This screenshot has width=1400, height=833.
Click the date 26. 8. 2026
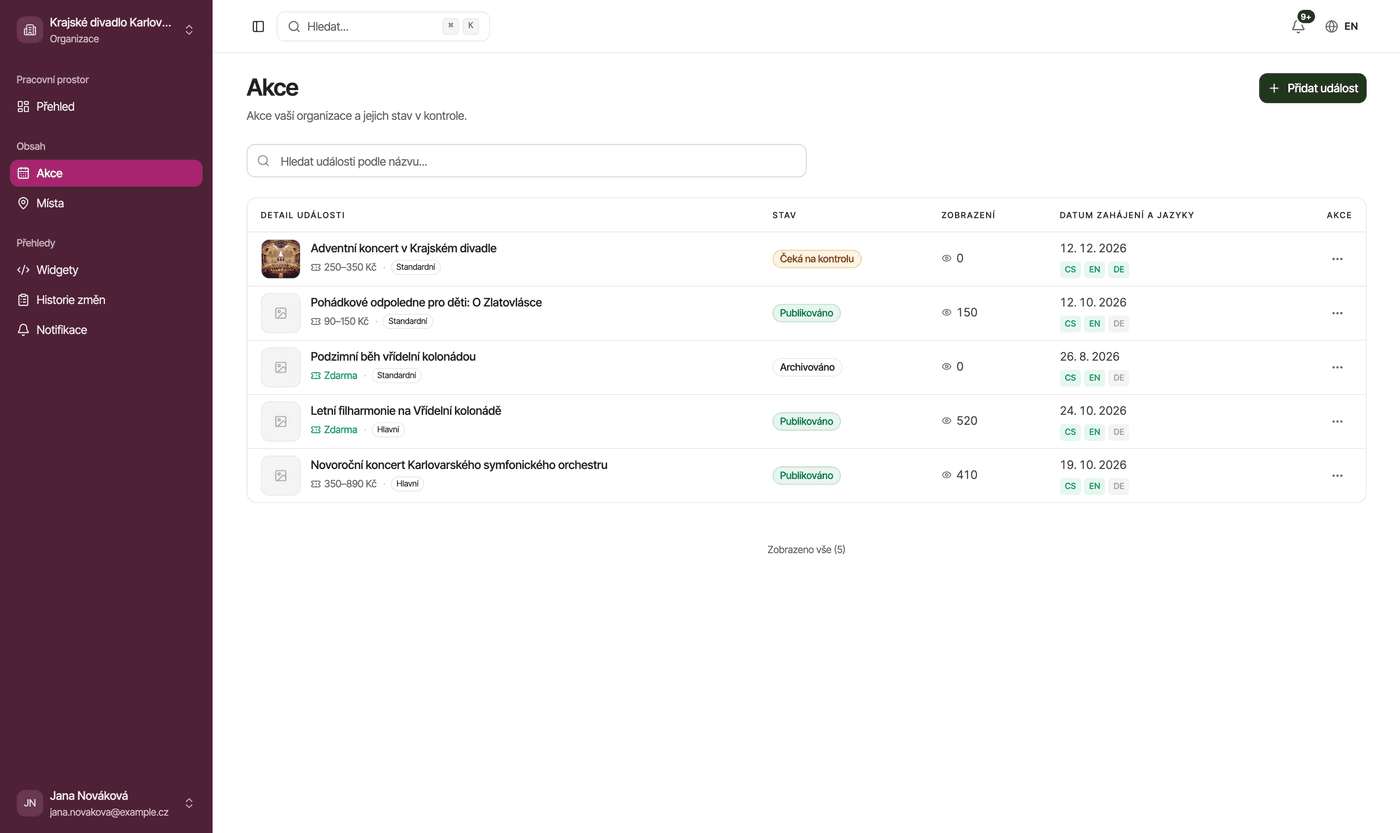[x=1090, y=356]
